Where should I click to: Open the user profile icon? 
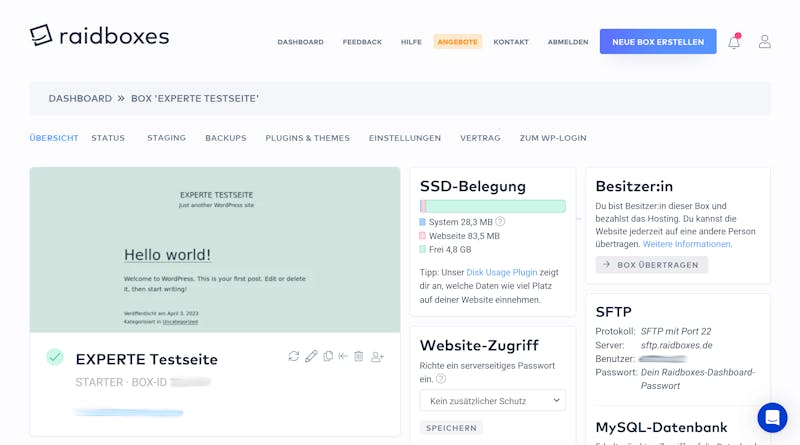764,41
